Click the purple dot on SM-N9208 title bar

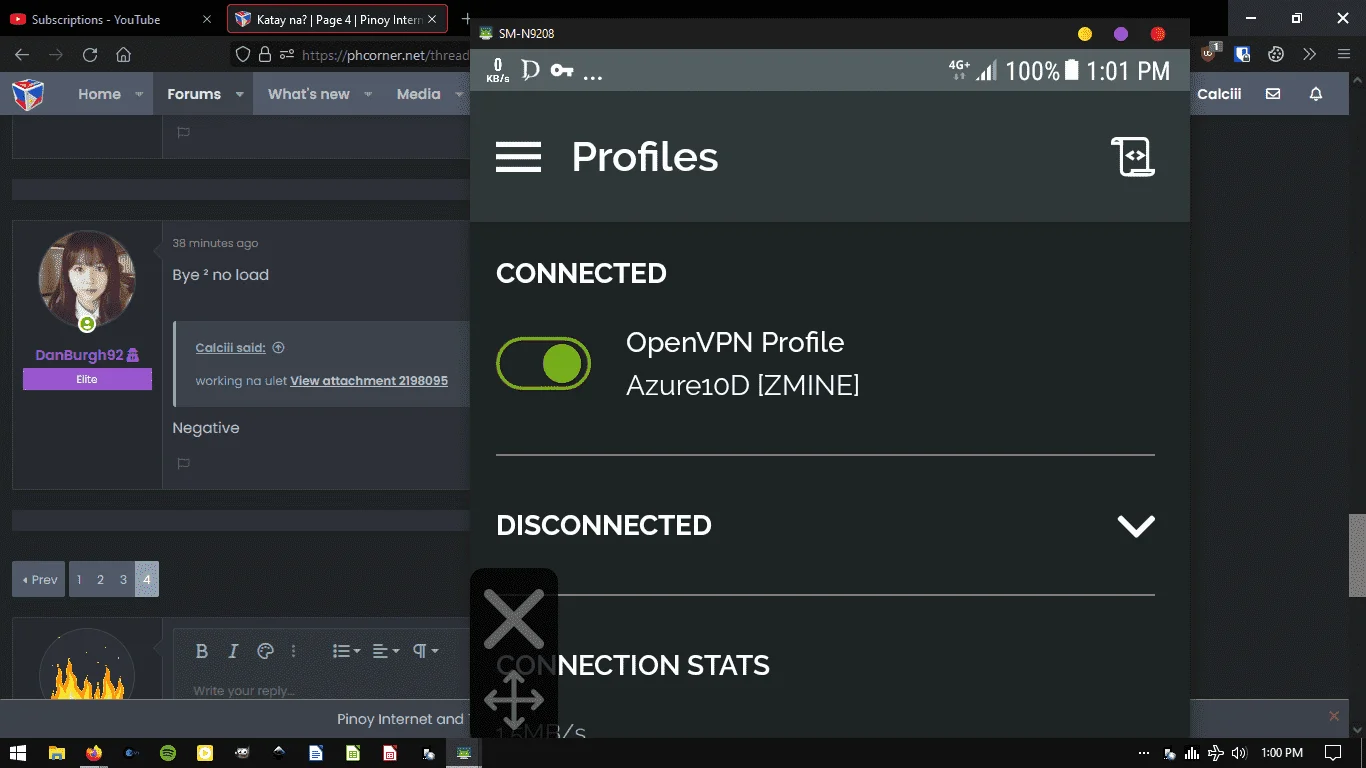coord(1121,34)
